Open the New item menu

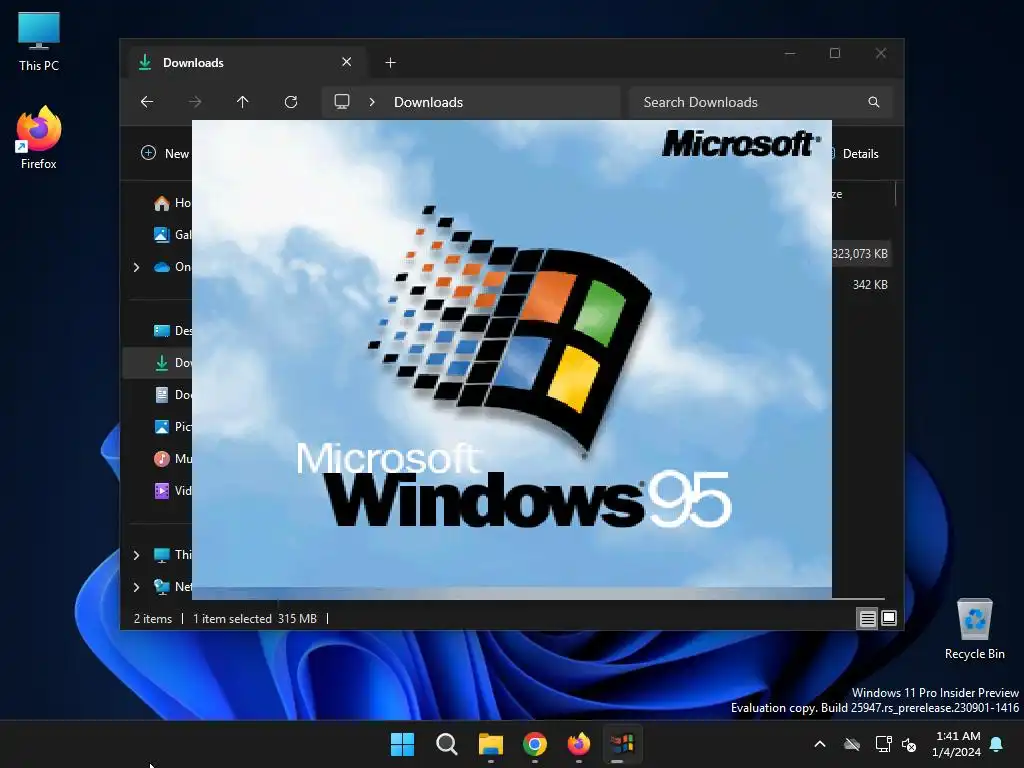[x=165, y=153]
